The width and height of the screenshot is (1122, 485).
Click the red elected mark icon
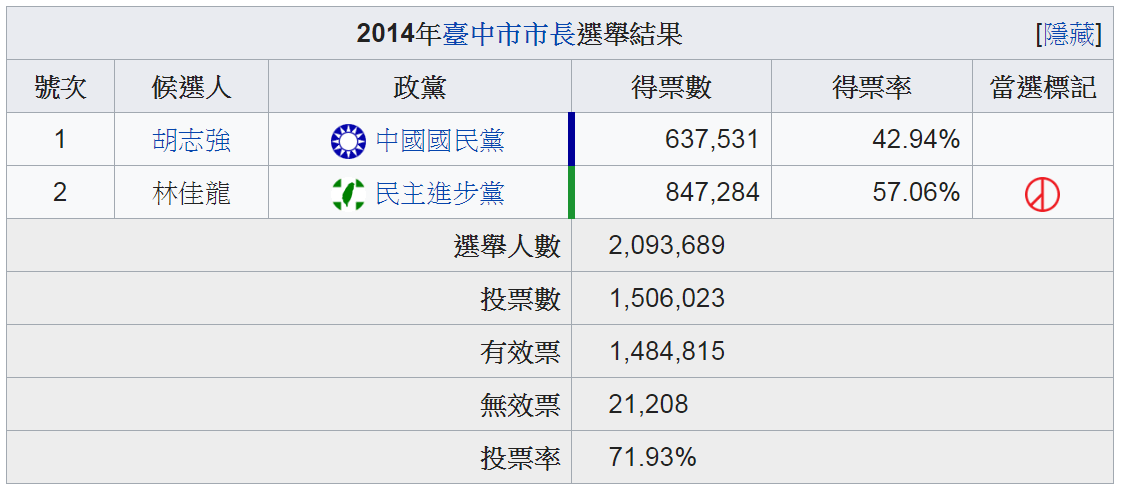1042,194
